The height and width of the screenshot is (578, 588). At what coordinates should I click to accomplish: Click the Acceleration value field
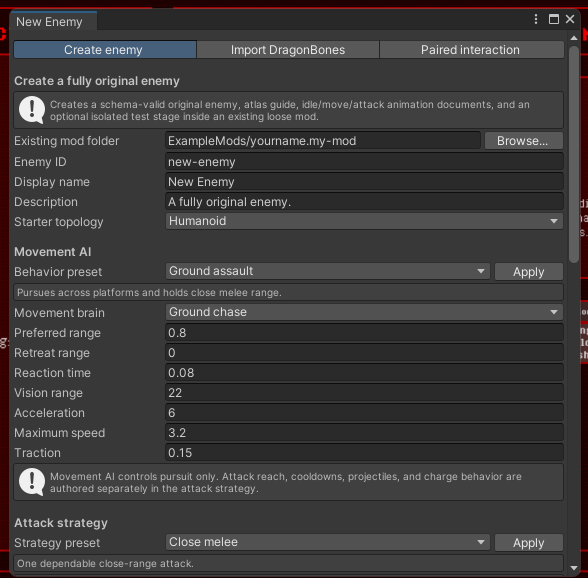point(364,413)
